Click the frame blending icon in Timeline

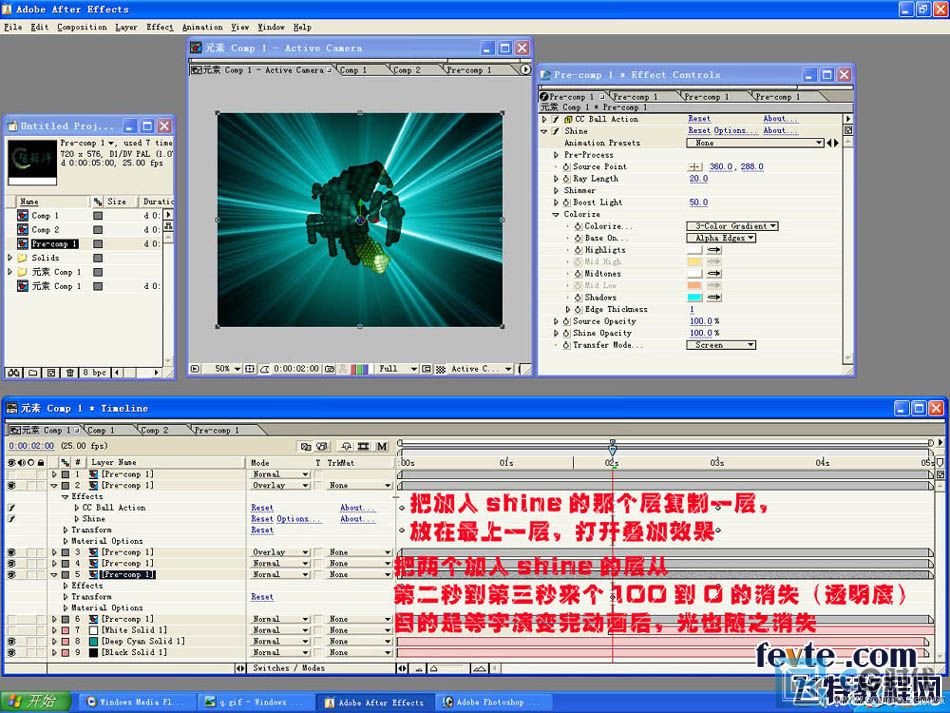[x=364, y=446]
